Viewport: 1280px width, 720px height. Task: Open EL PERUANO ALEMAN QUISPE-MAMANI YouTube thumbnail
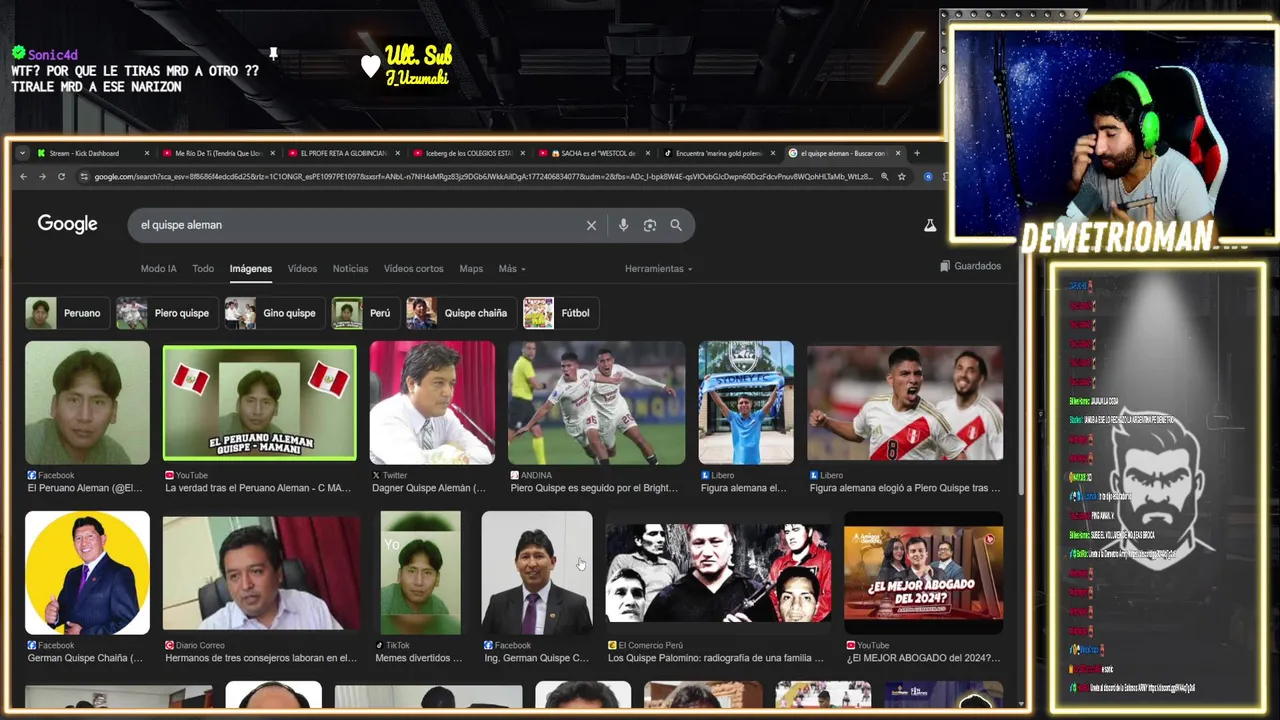259,403
